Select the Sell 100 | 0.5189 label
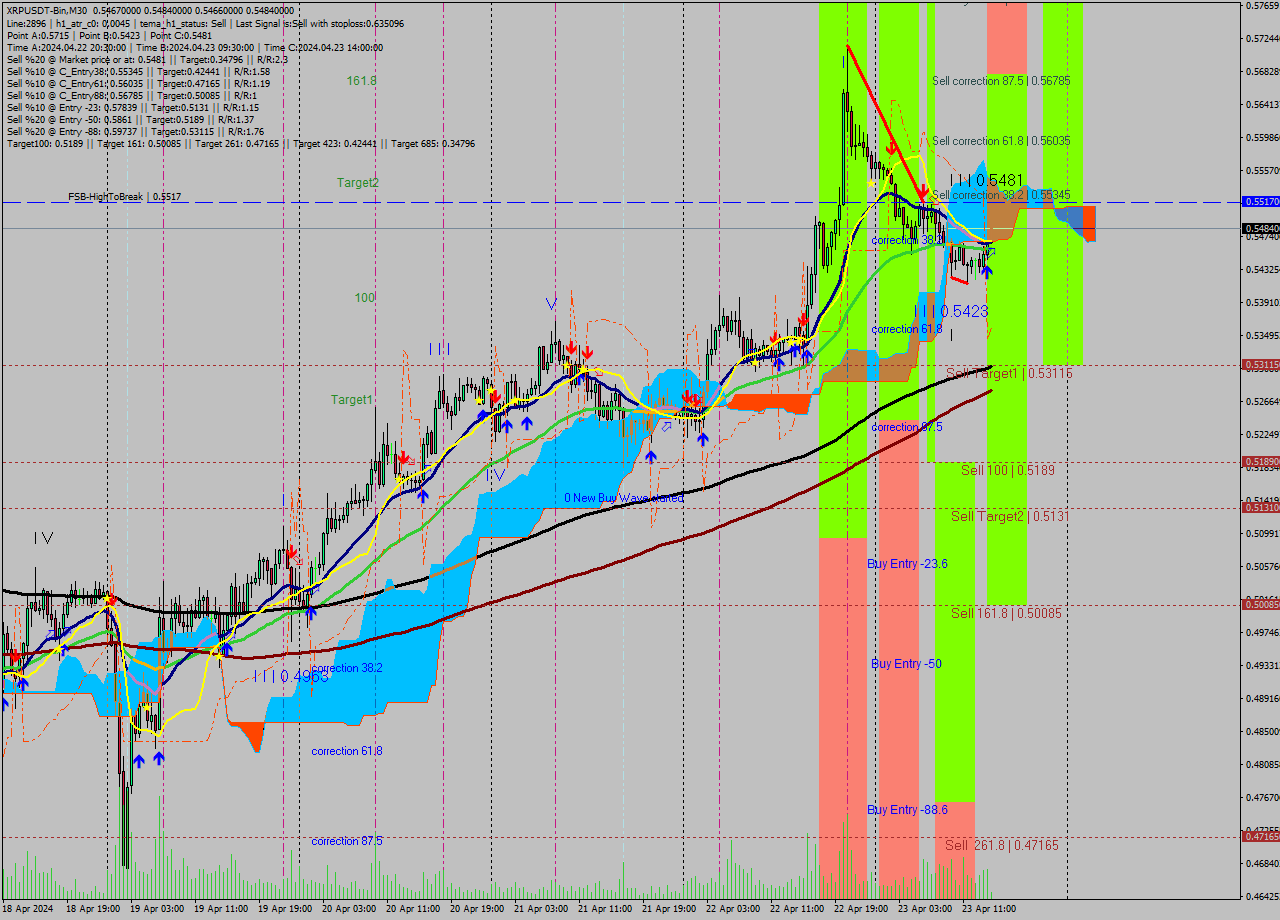1280x920 pixels. pyautogui.click(x=1008, y=470)
